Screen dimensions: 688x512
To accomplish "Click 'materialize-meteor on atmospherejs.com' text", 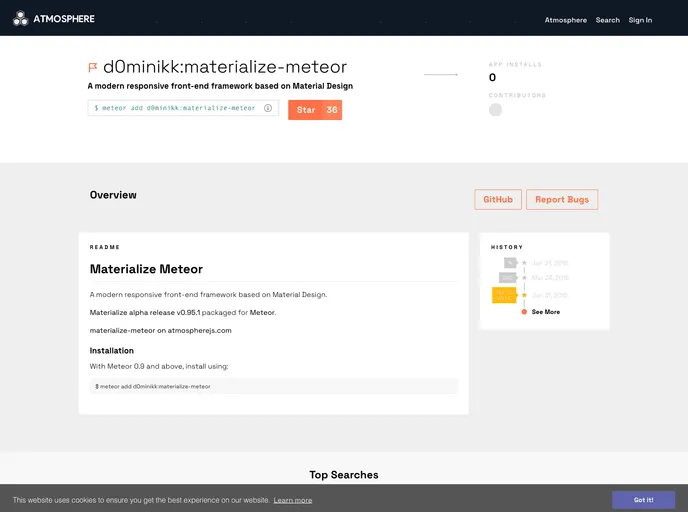I will coord(161,330).
